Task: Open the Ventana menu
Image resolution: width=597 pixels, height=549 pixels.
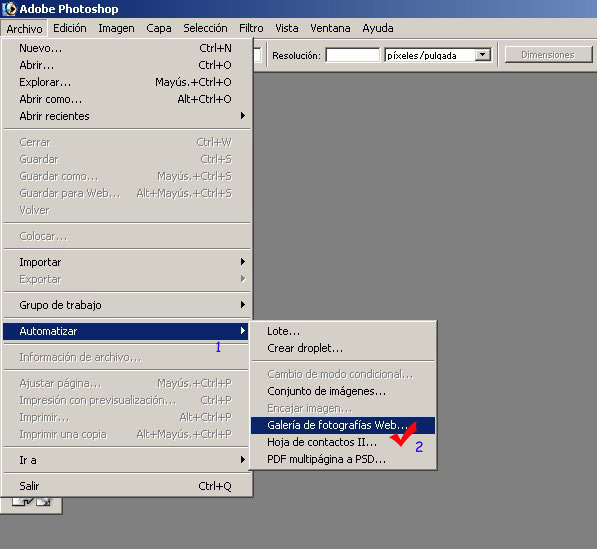Action: (330, 28)
